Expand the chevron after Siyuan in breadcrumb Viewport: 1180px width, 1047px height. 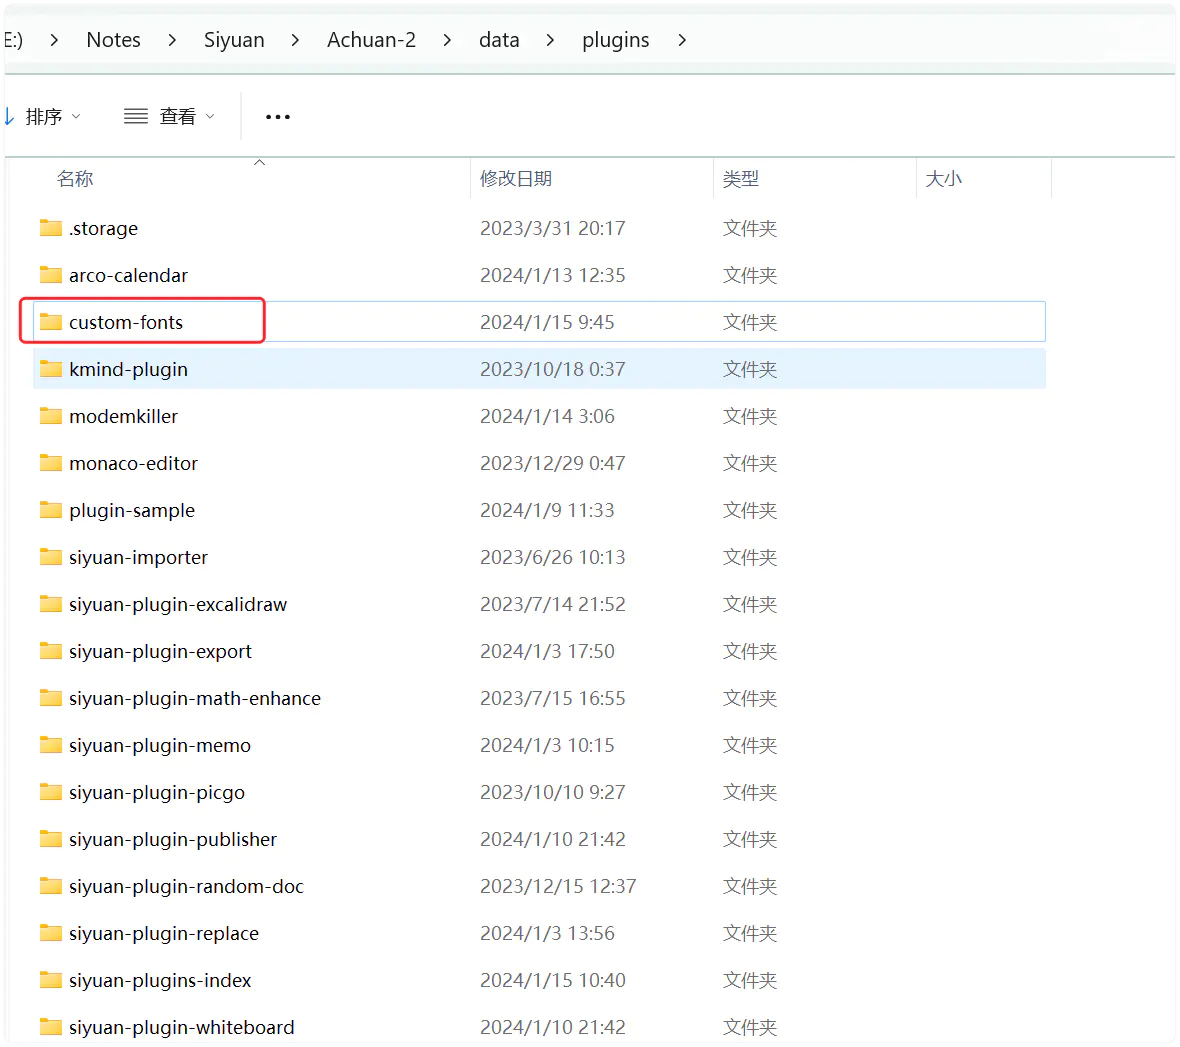point(295,40)
